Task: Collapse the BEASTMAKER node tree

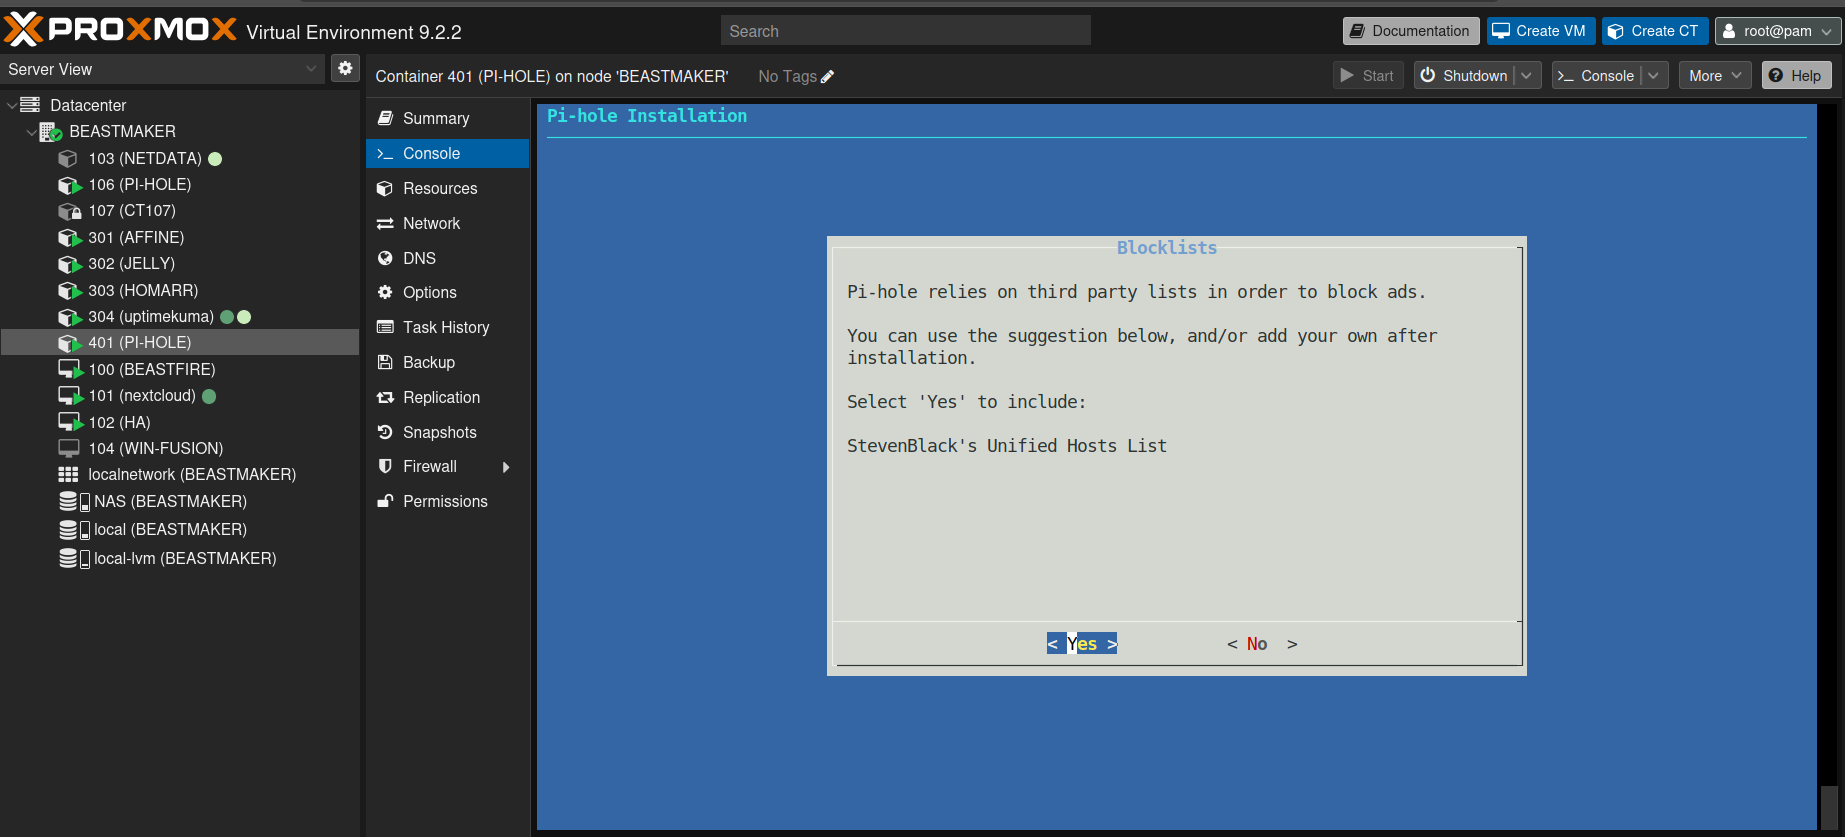Action: tap(31, 132)
